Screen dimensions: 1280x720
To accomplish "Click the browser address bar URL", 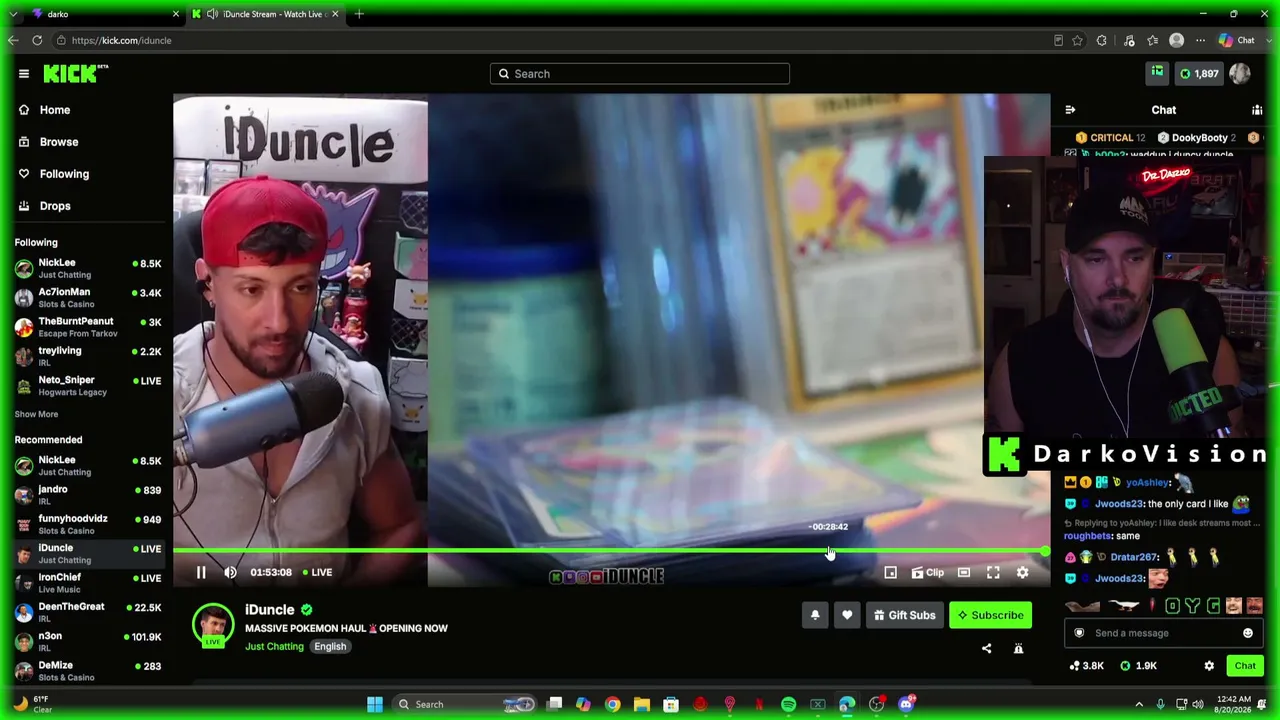I will tap(121, 40).
